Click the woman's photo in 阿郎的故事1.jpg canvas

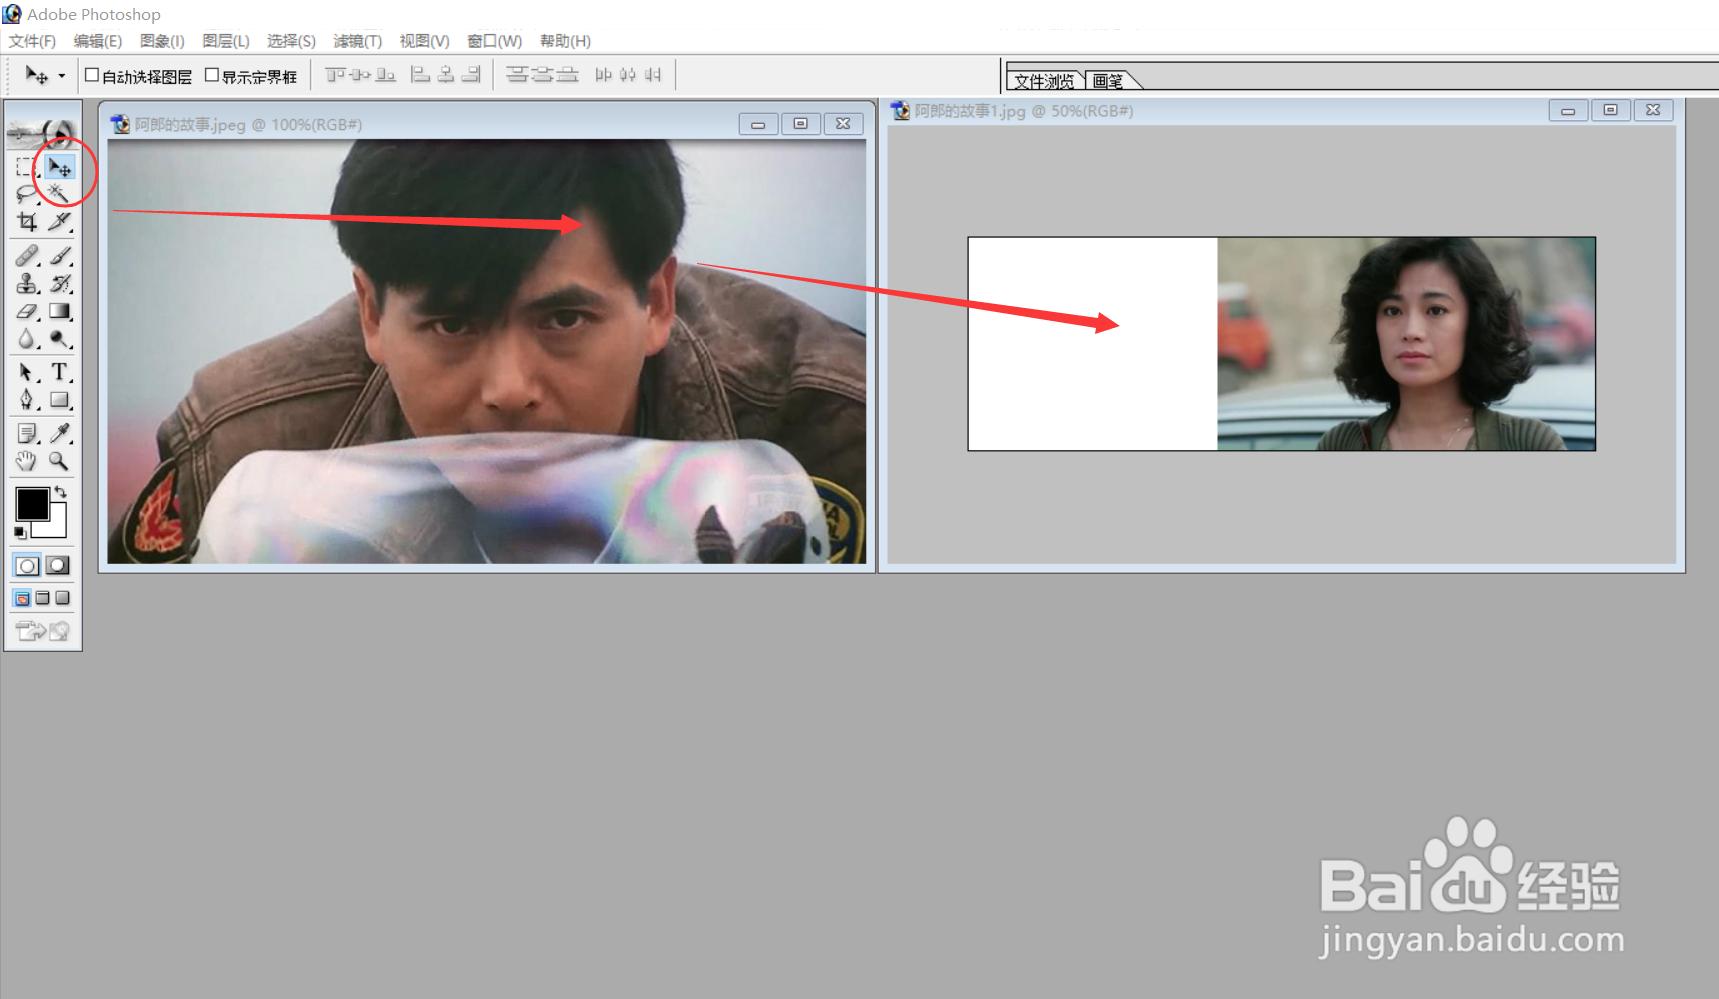click(x=1406, y=344)
